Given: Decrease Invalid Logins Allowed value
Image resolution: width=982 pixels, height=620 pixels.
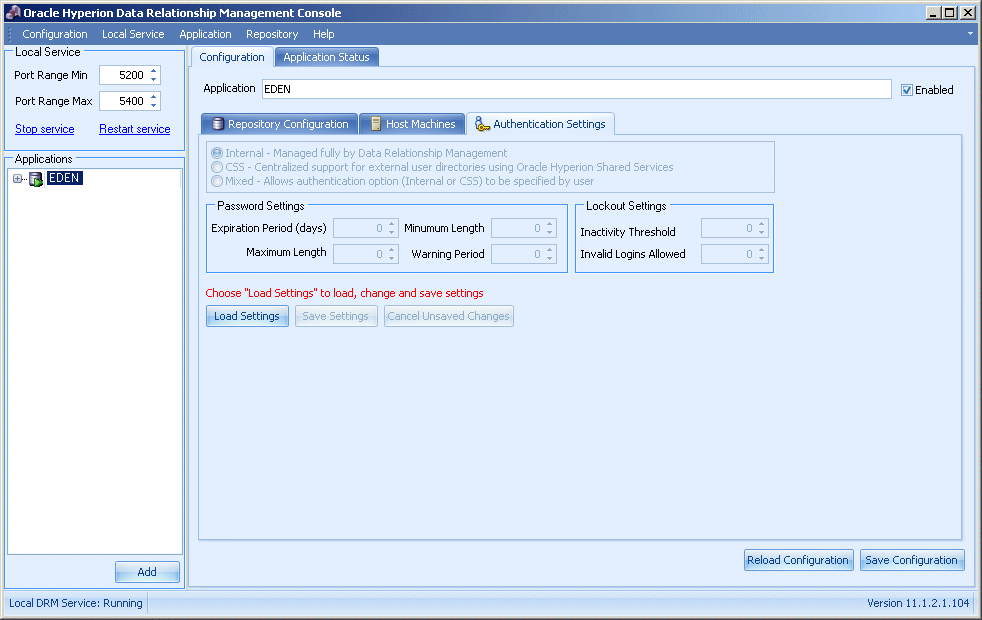Looking at the screenshot, I should [761, 258].
